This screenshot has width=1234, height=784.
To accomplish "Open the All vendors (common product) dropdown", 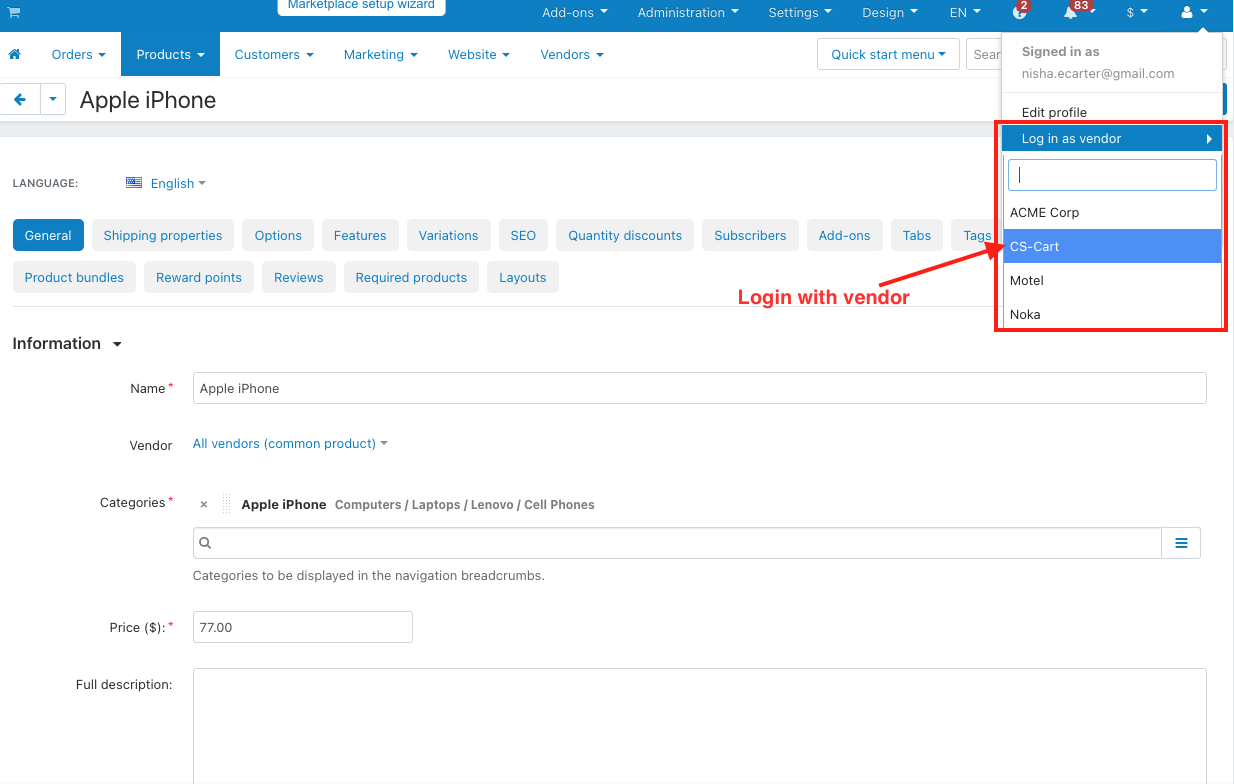I will [290, 443].
